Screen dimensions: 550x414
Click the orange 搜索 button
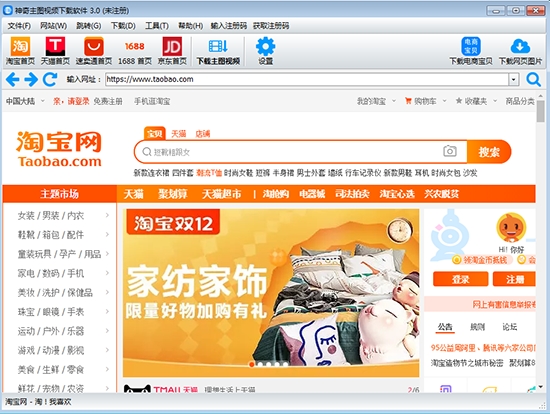489,152
